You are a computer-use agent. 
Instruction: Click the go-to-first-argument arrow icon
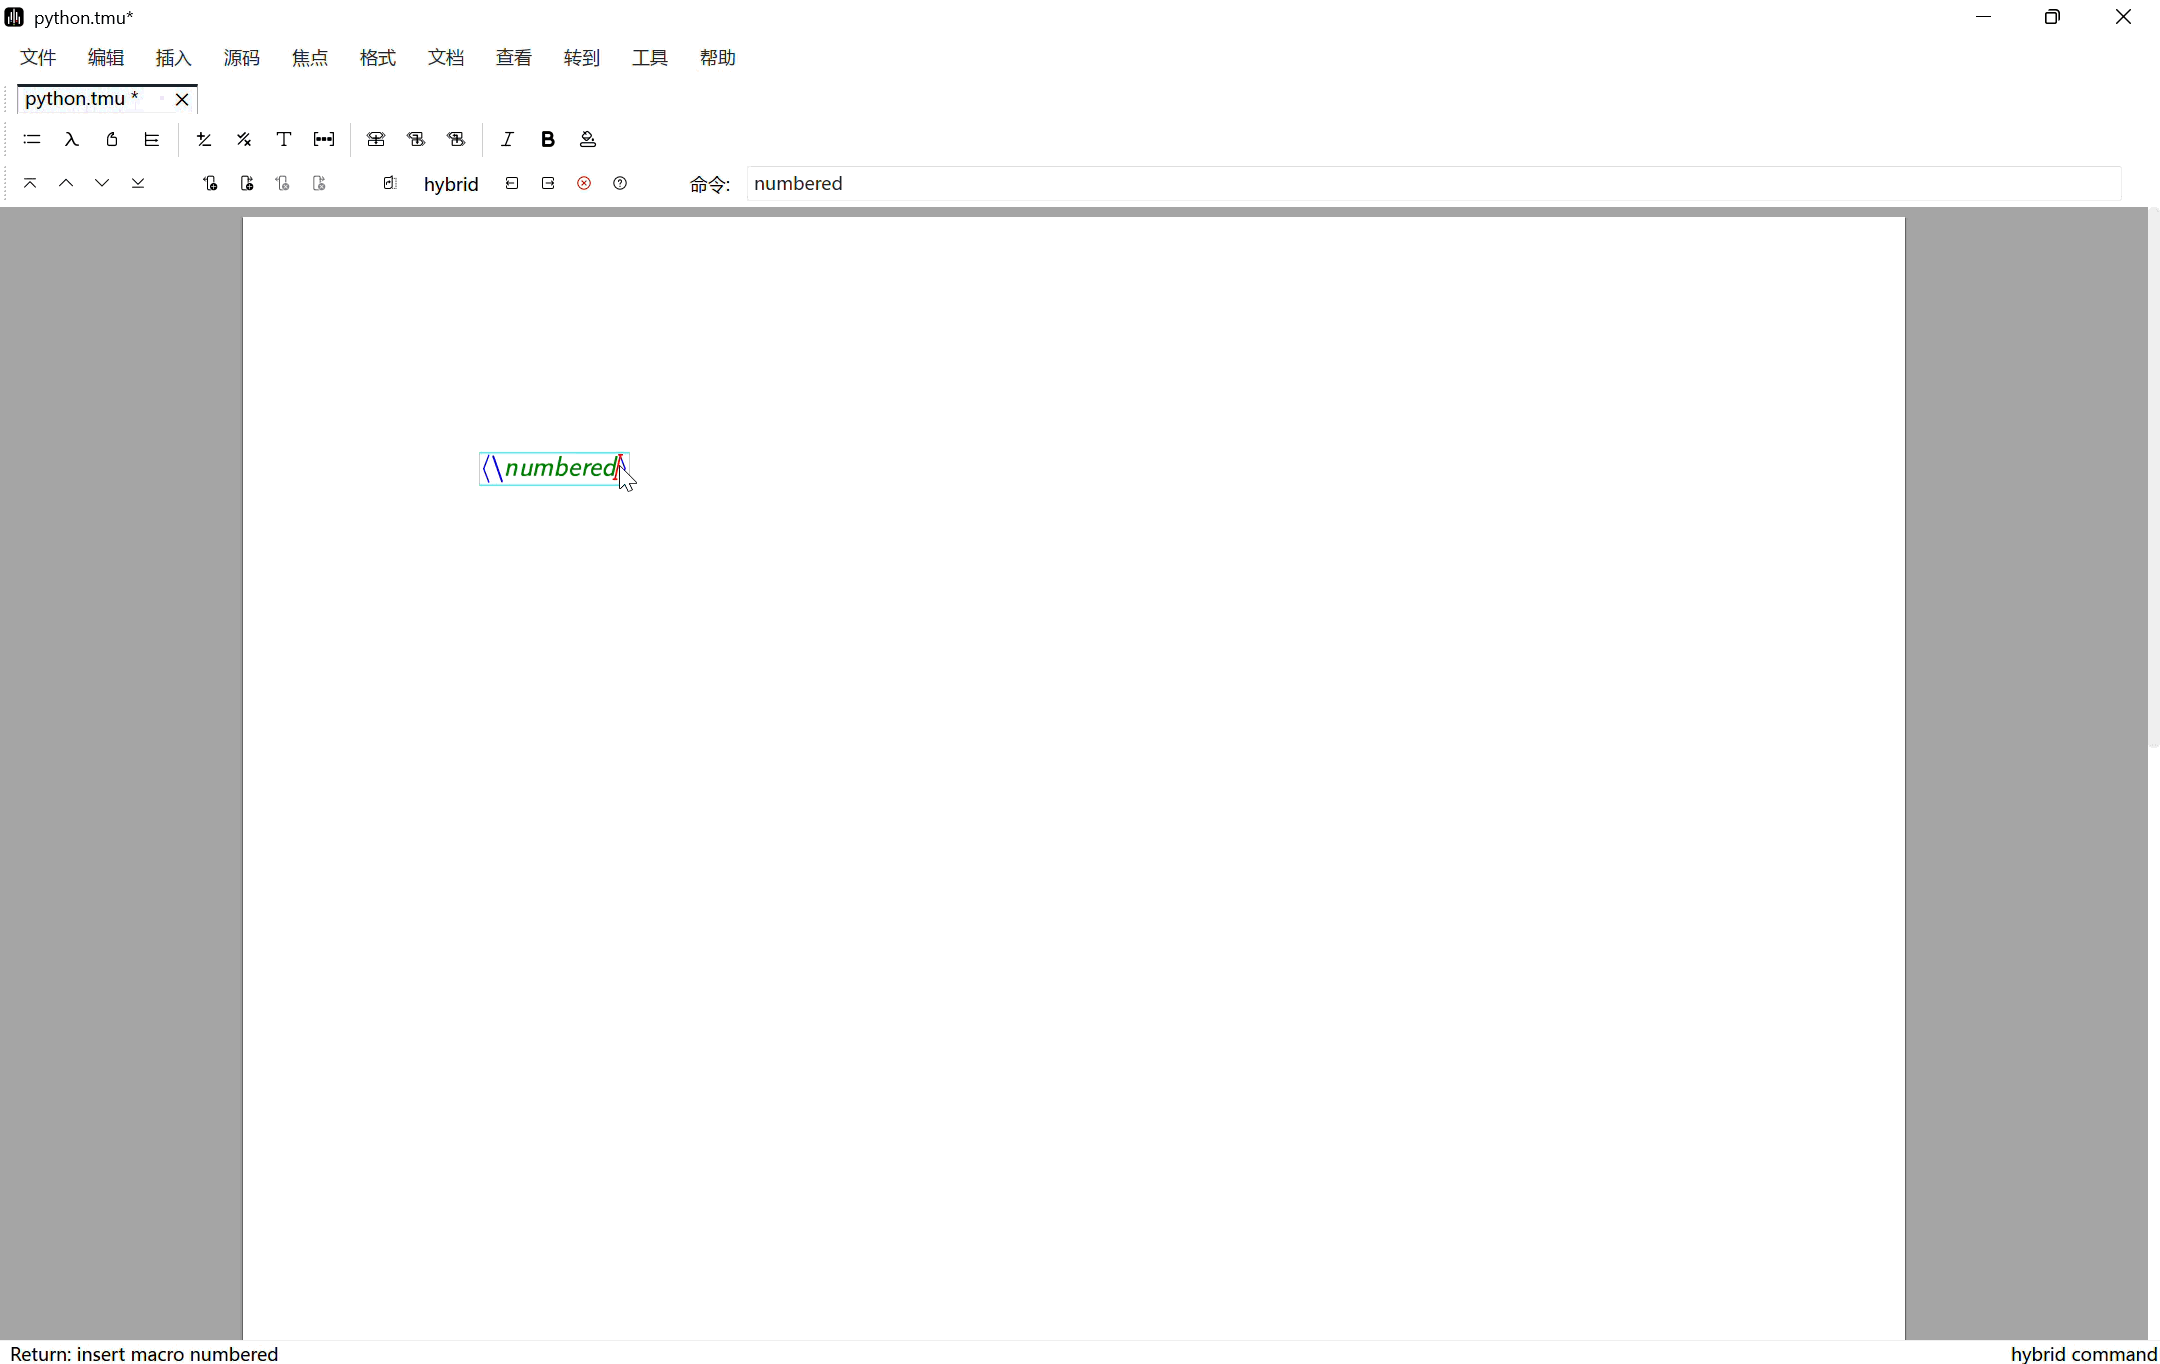pyautogui.click(x=30, y=183)
